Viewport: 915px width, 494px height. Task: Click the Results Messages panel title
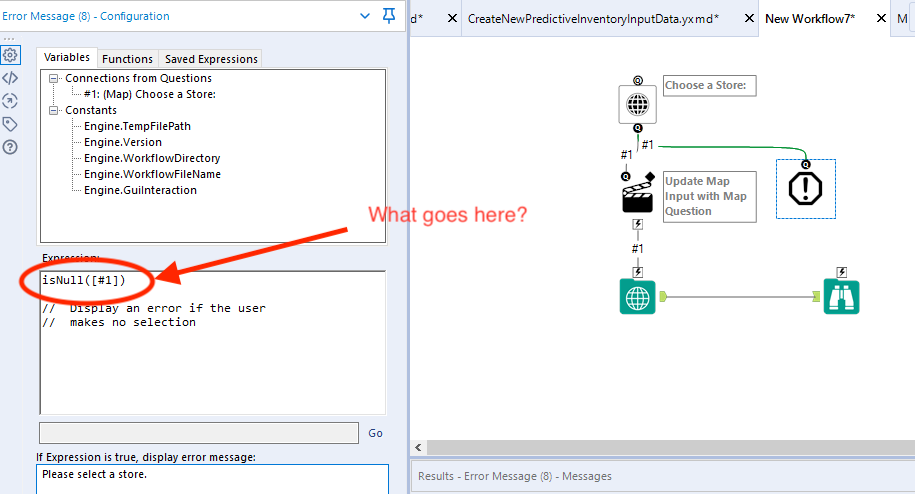(514, 476)
